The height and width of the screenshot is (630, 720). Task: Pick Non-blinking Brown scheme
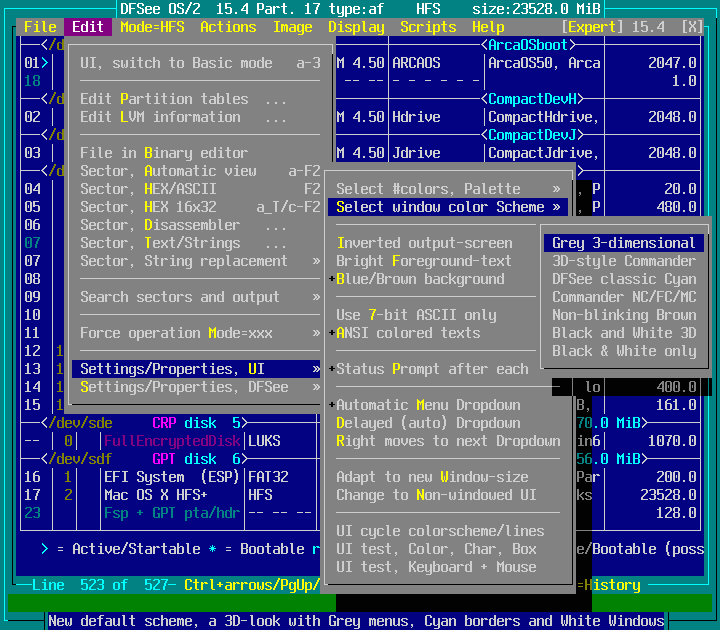point(624,315)
